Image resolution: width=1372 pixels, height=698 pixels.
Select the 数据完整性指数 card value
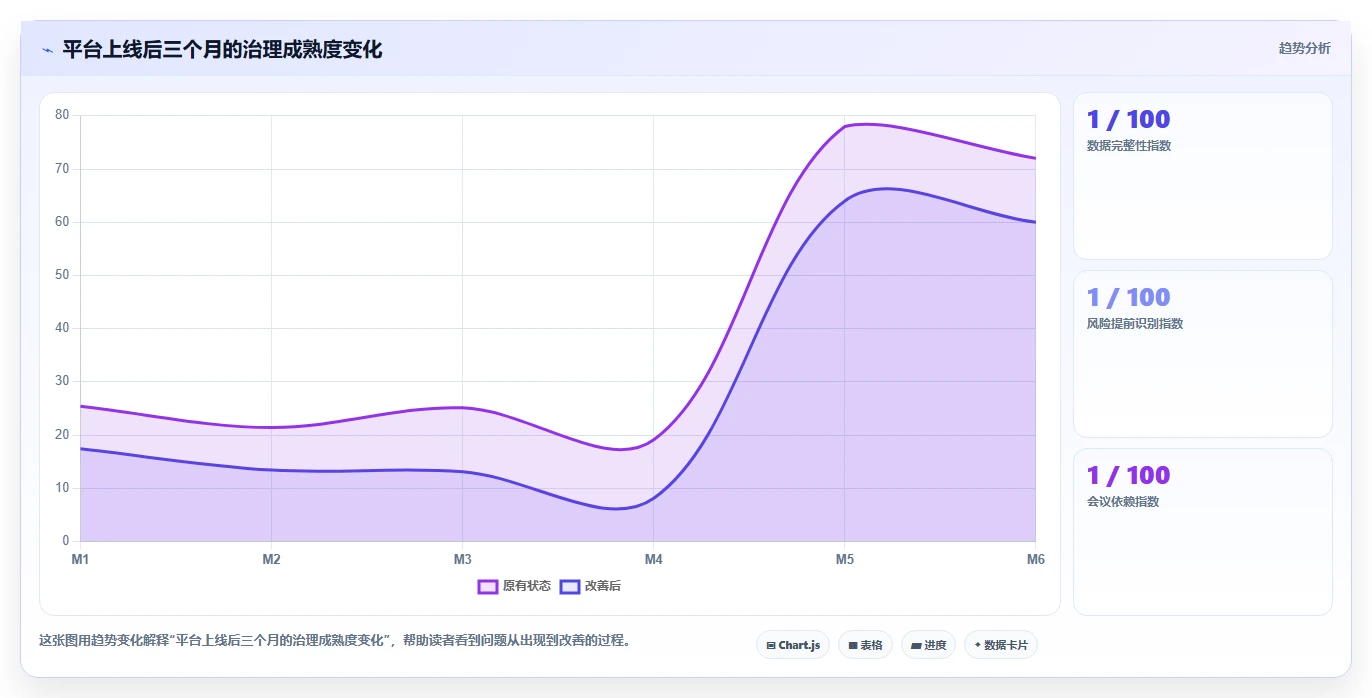[1128, 119]
